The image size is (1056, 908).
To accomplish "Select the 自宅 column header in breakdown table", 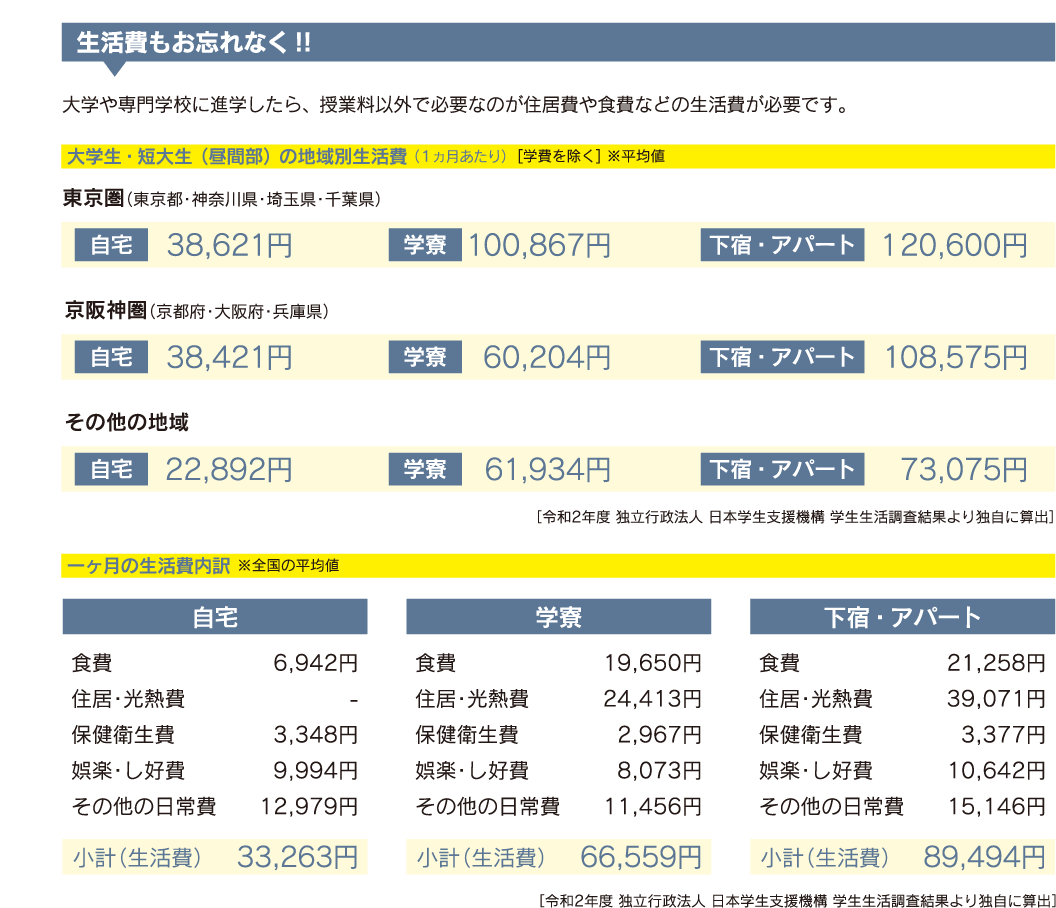I will pos(215,617).
